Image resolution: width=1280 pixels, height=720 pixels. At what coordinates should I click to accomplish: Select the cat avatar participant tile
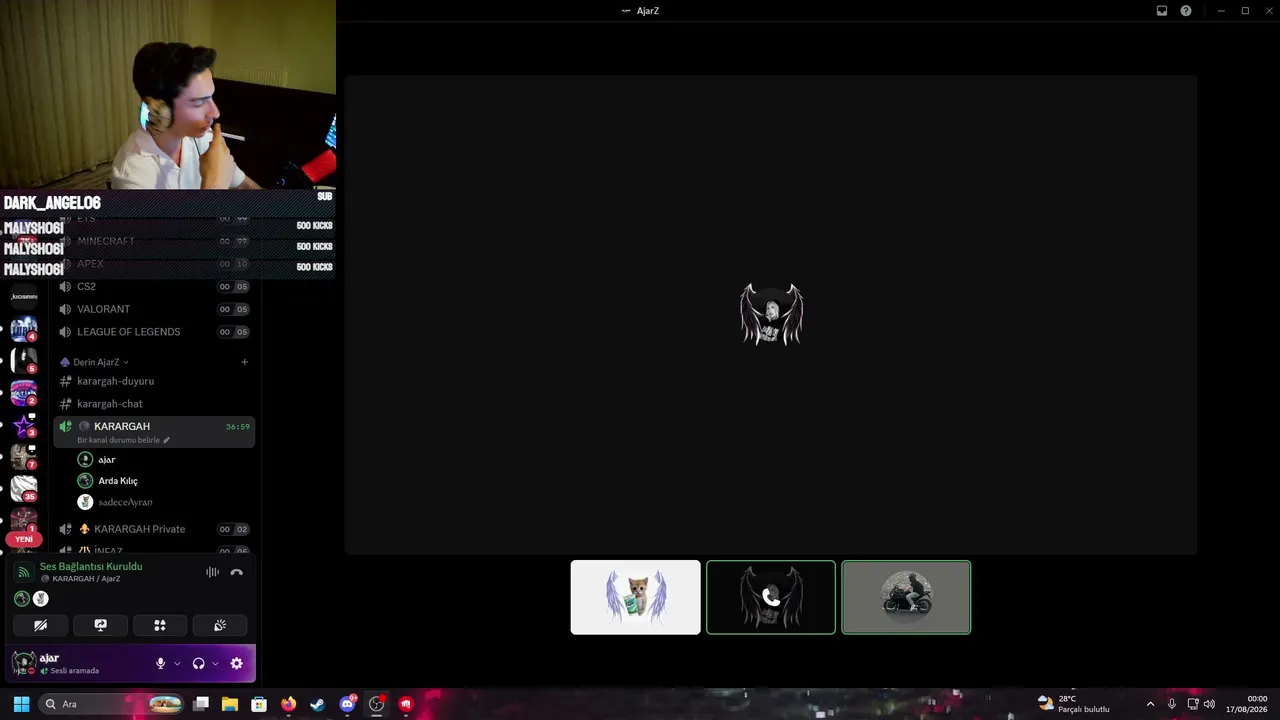tap(636, 597)
